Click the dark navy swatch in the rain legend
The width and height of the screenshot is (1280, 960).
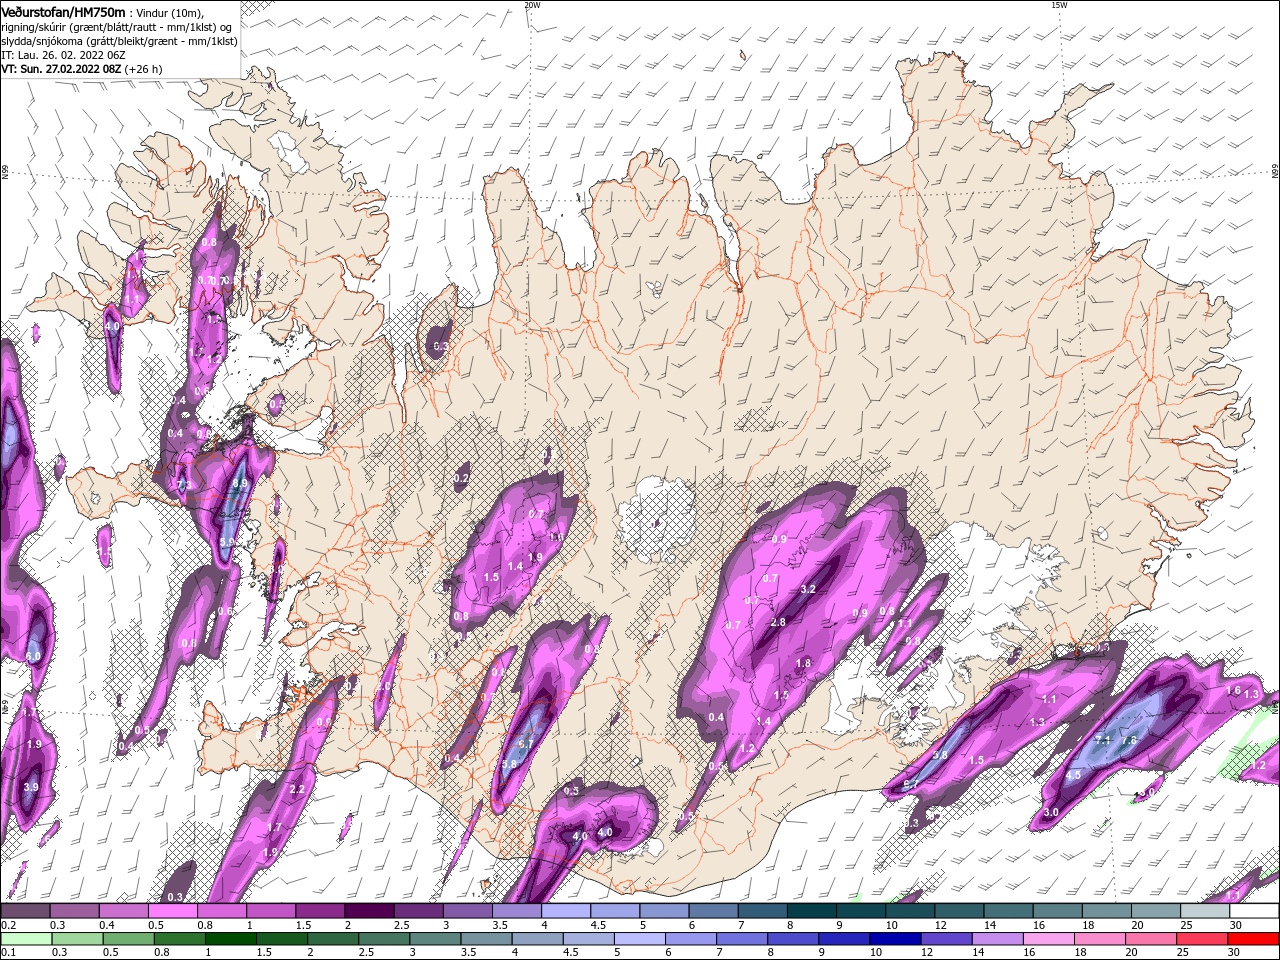[895, 939]
